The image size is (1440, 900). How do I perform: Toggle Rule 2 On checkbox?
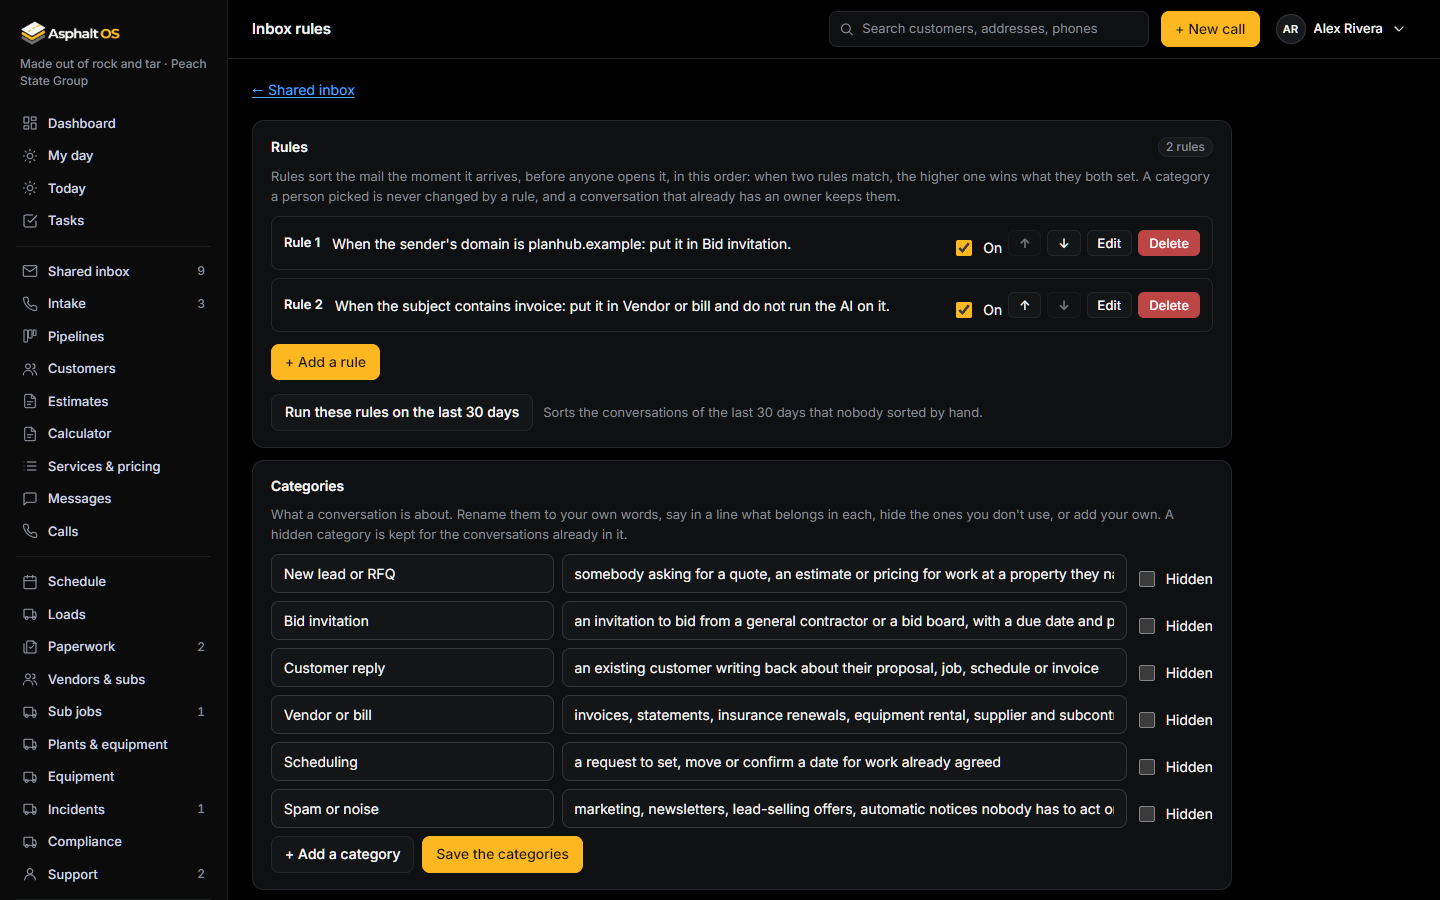(x=964, y=310)
